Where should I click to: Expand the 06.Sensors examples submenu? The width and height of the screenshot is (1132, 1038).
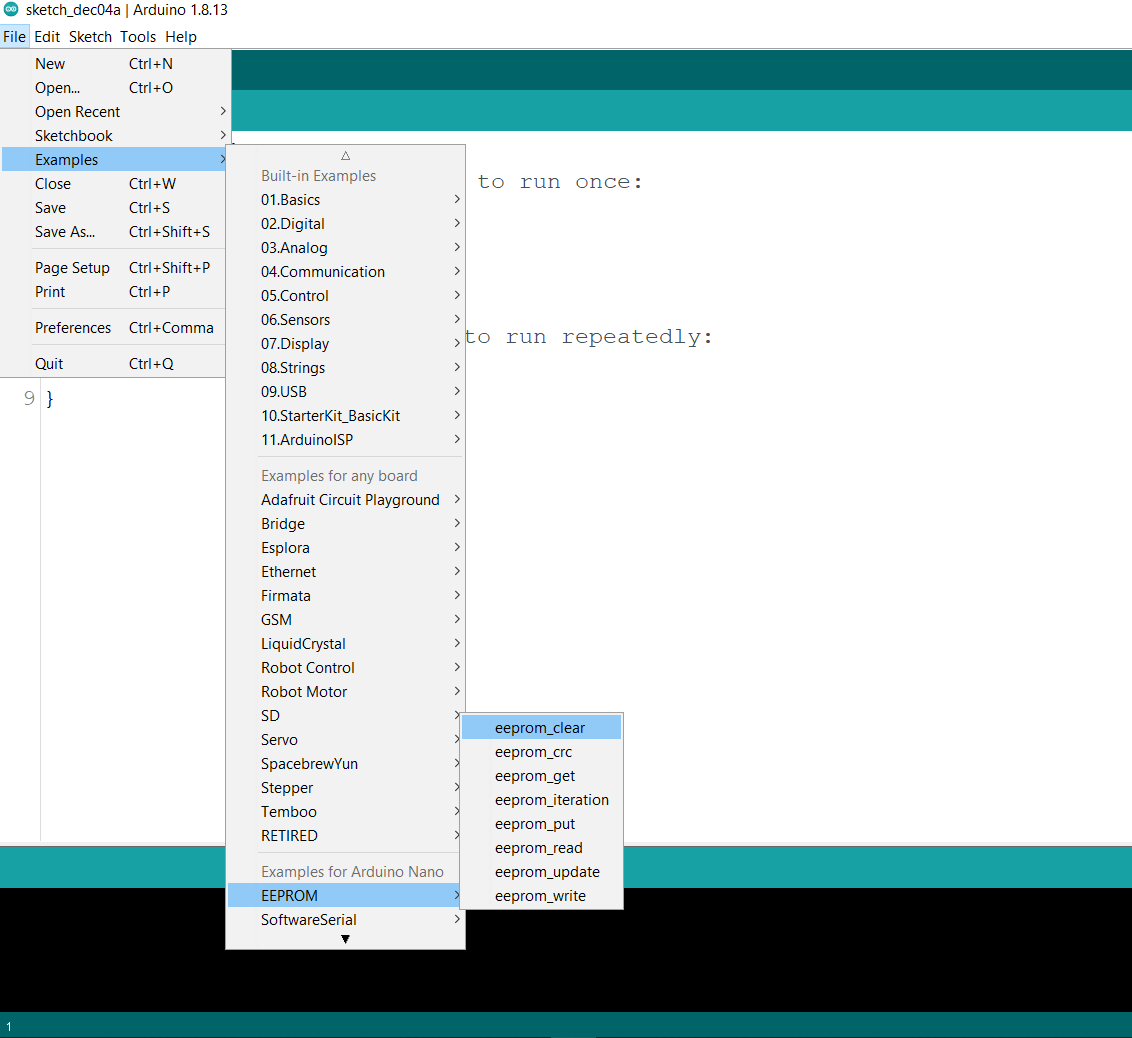point(345,320)
